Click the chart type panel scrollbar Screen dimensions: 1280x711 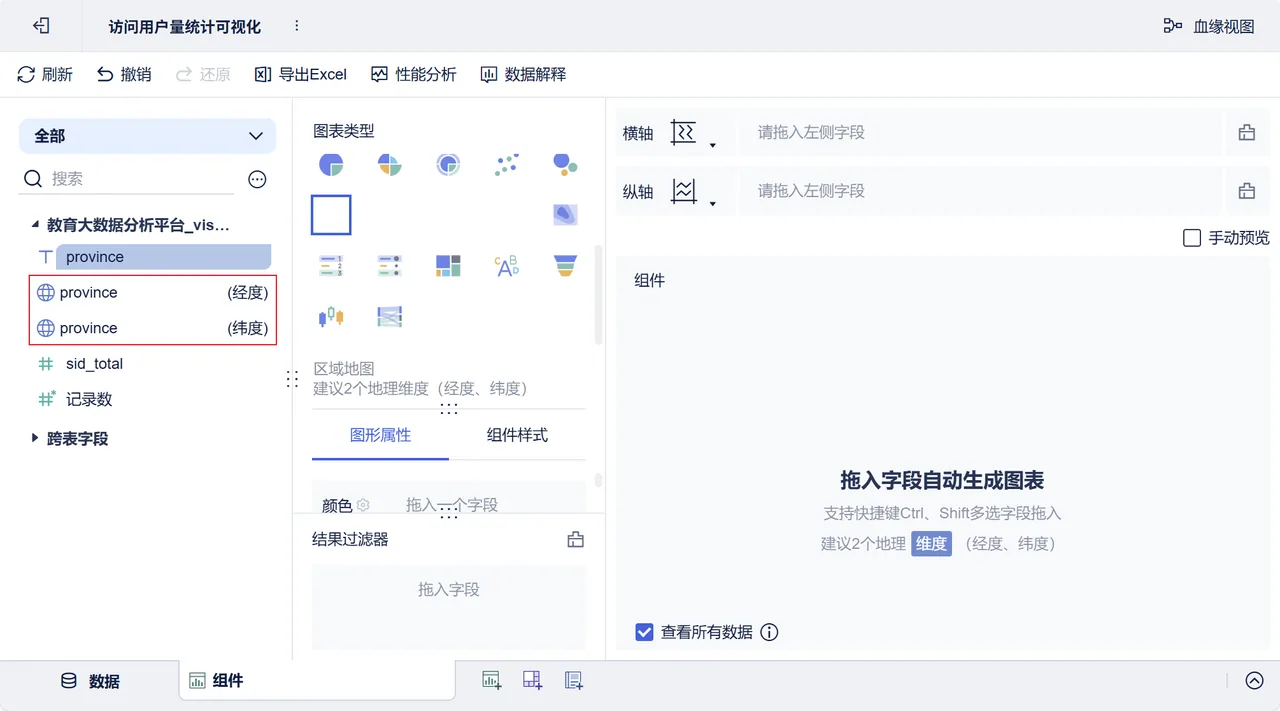(599, 295)
